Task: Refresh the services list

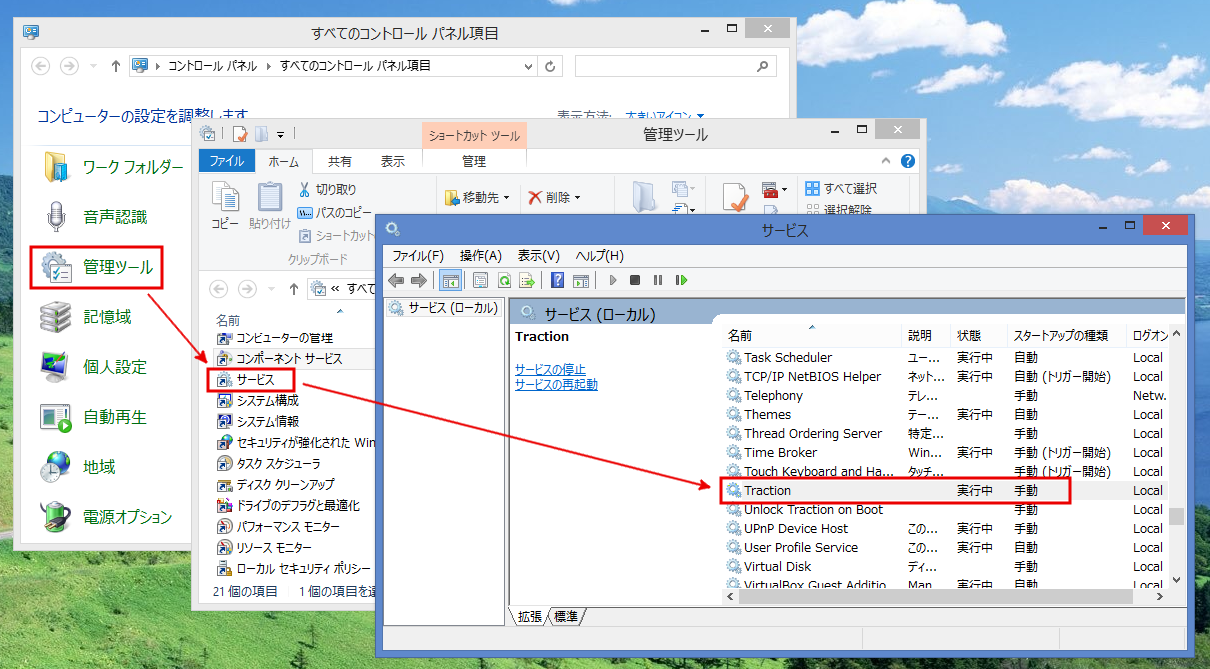Action: click(x=506, y=280)
